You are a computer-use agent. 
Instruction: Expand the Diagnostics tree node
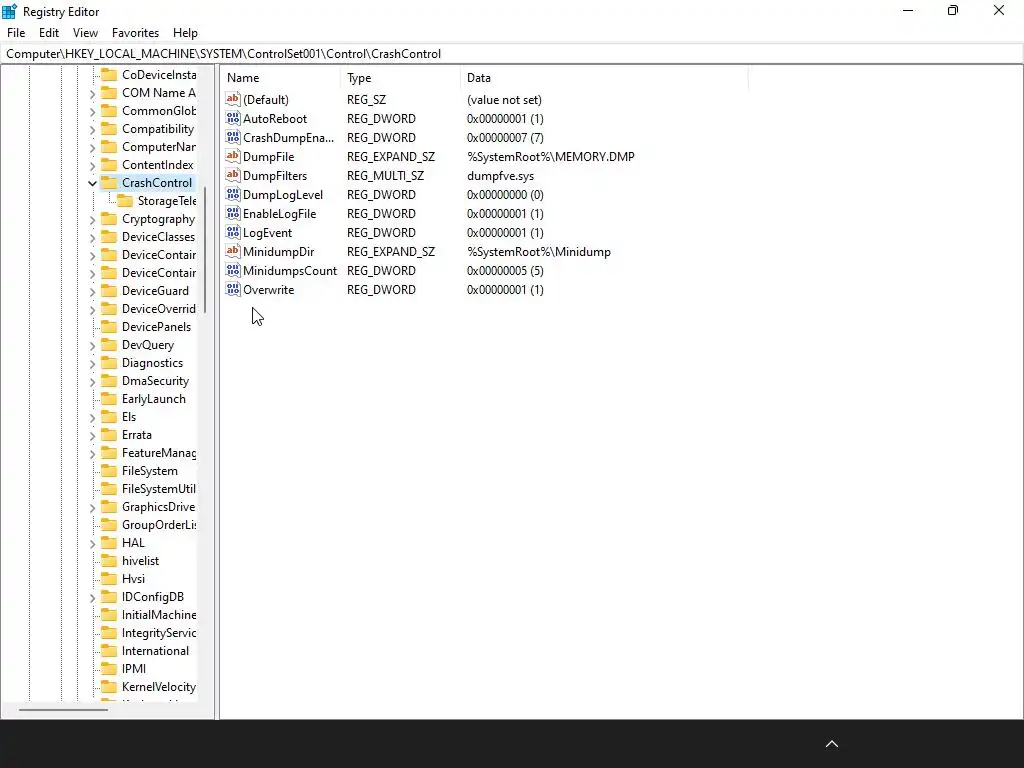92,364
